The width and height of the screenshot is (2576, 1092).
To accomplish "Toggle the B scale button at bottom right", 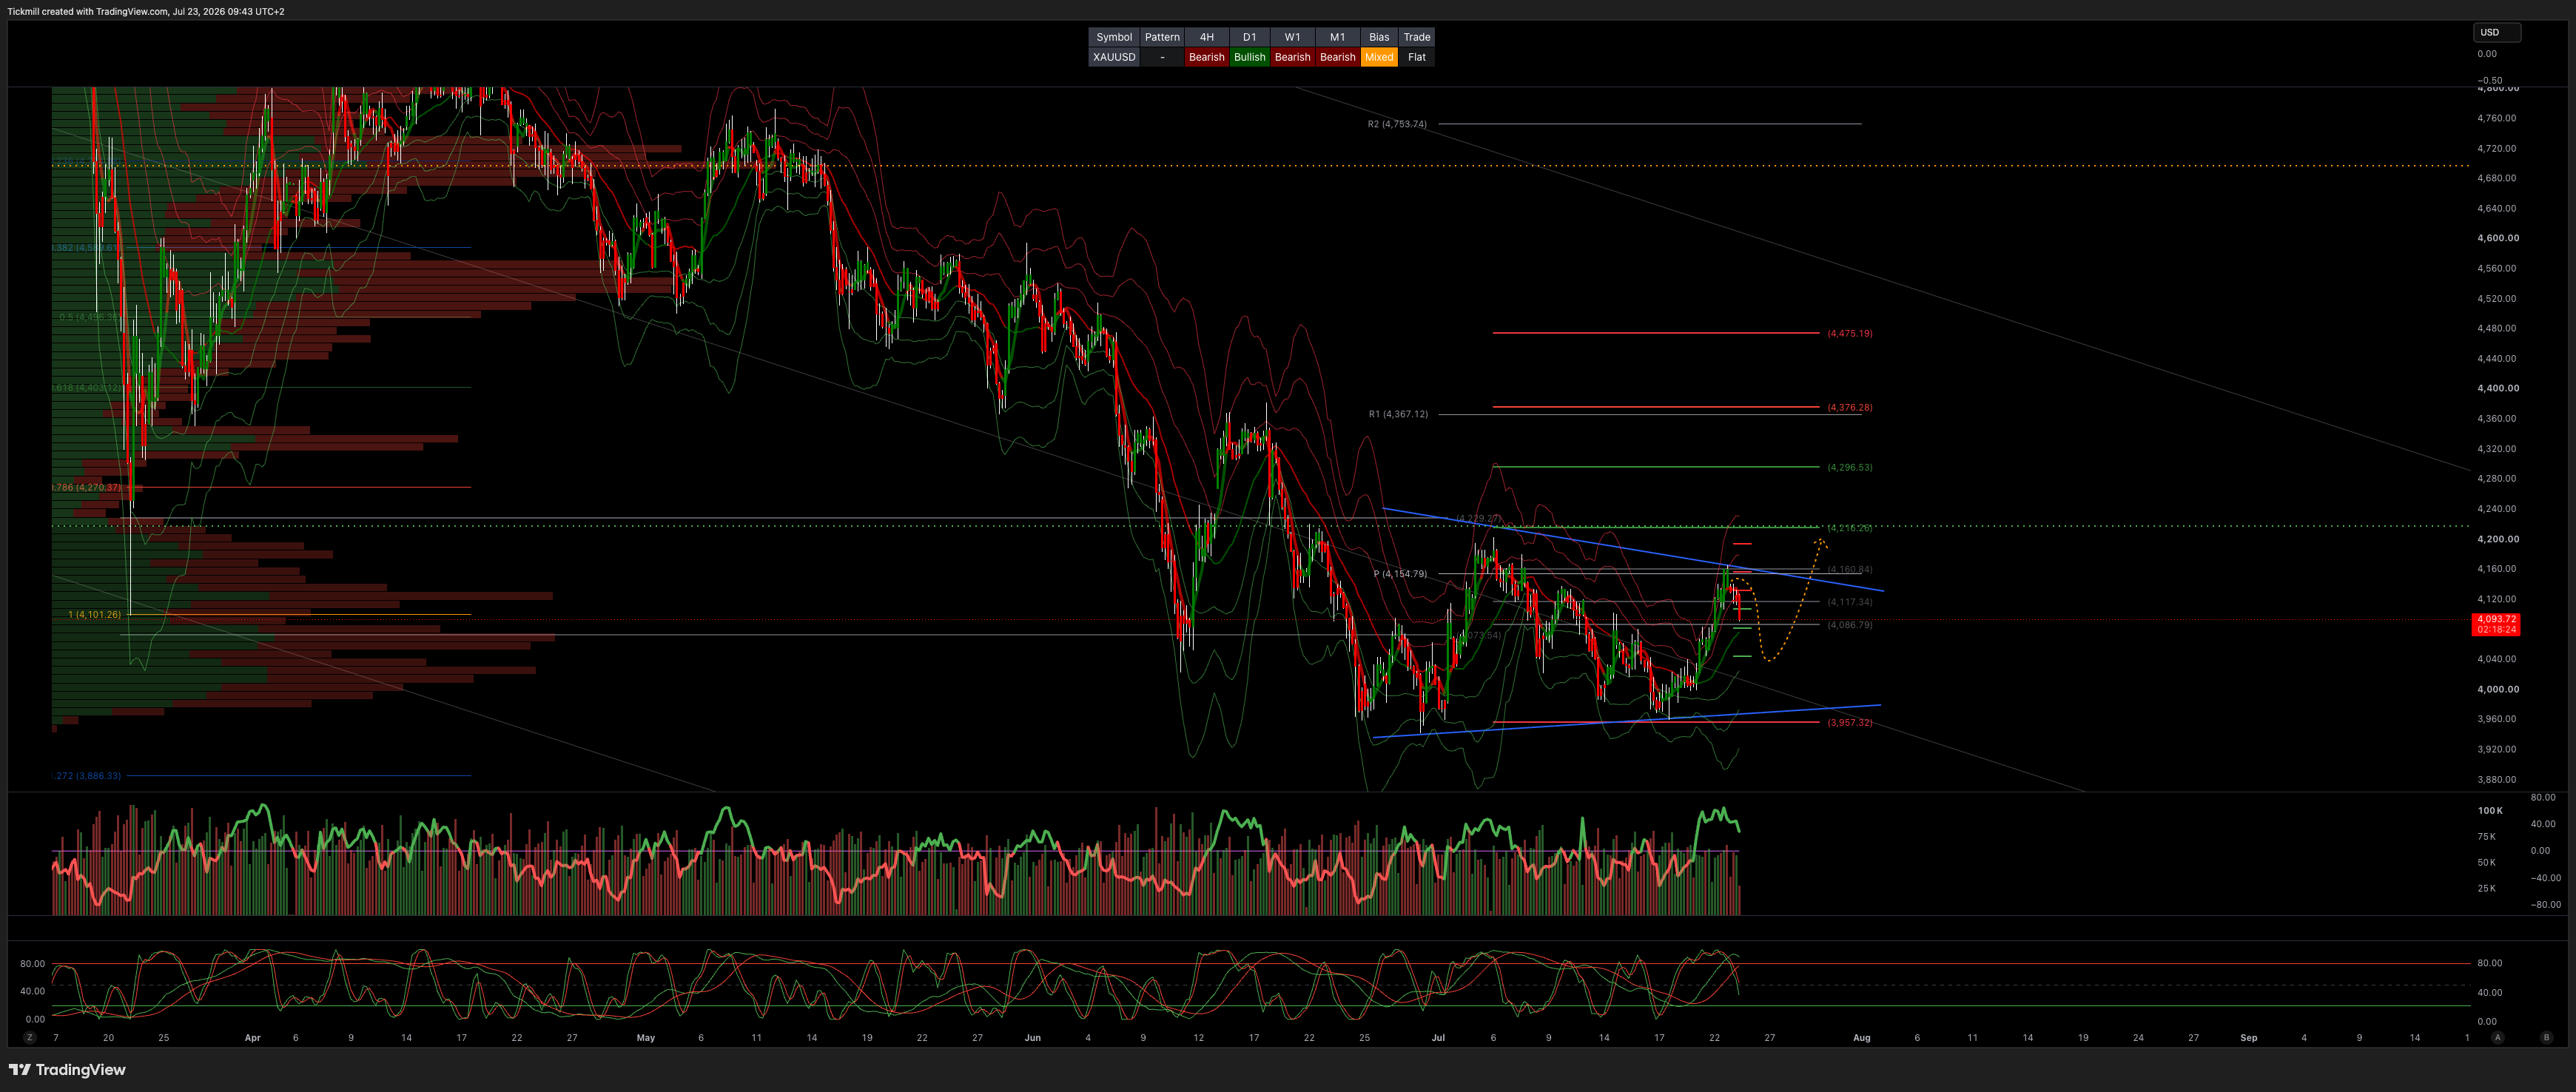I will (x=2546, y=1037).
